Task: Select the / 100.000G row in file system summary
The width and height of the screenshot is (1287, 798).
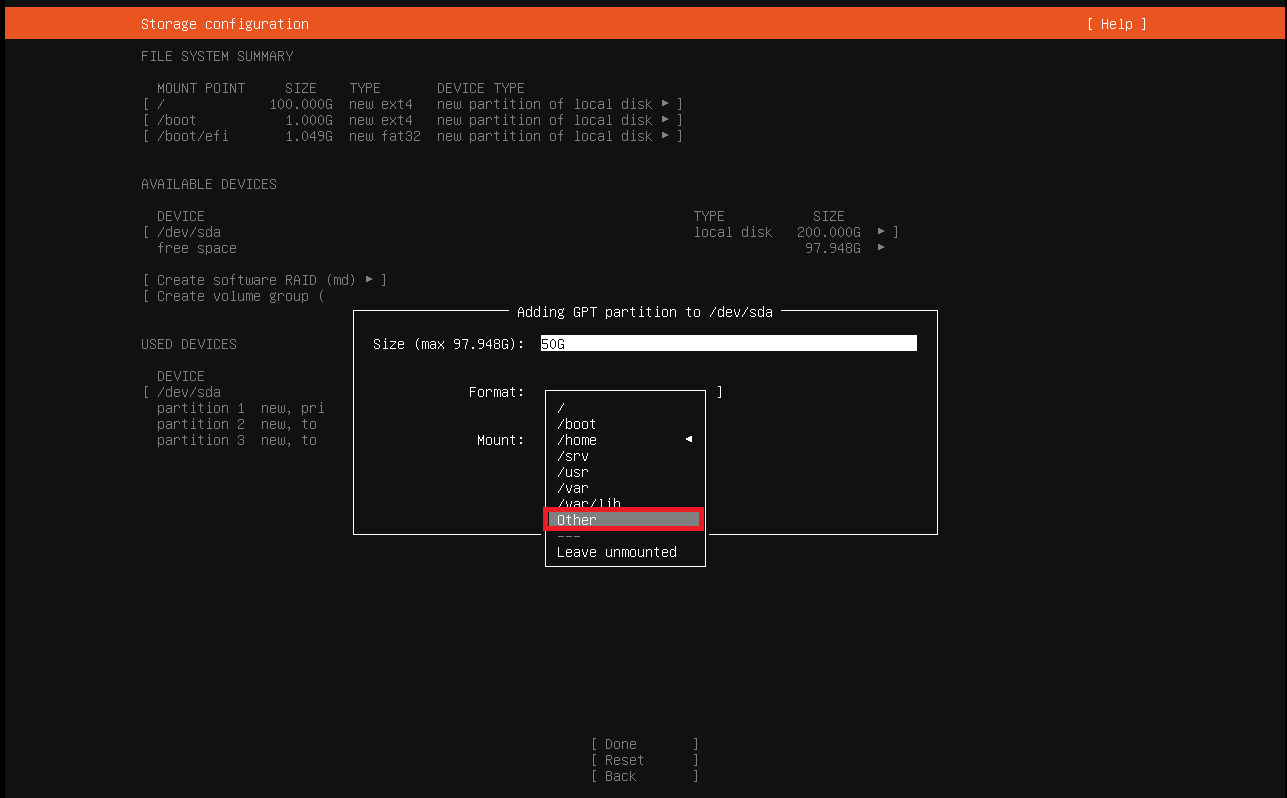Action: [413, 104]
